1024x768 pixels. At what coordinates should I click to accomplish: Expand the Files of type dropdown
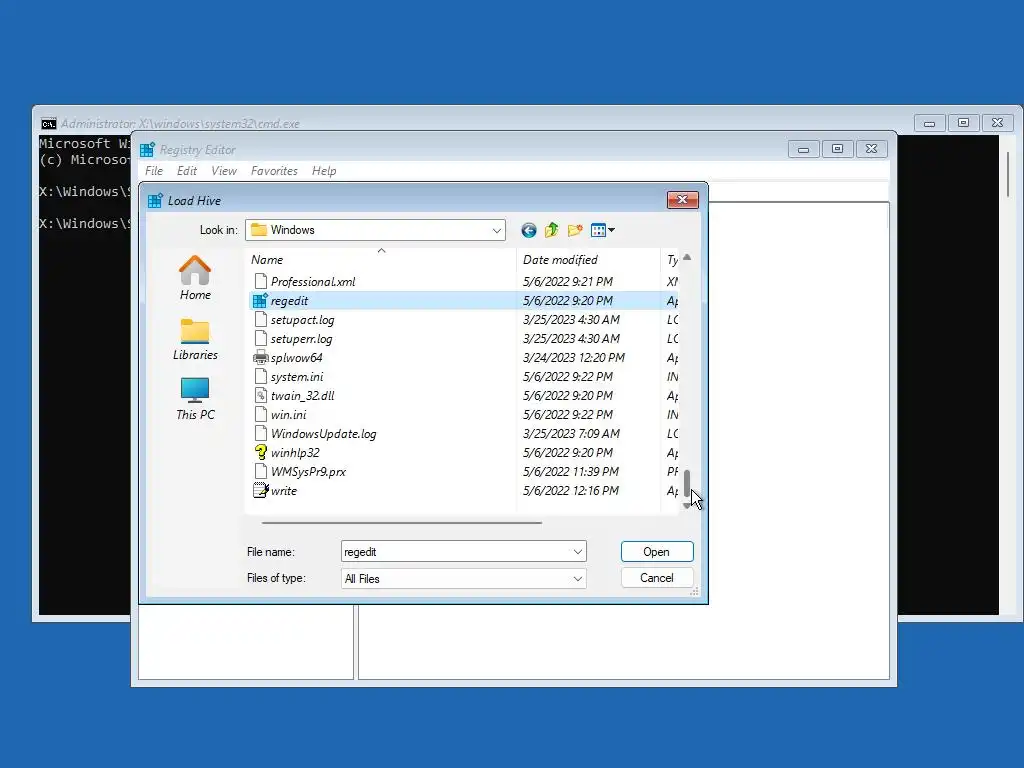coord(577,579)
